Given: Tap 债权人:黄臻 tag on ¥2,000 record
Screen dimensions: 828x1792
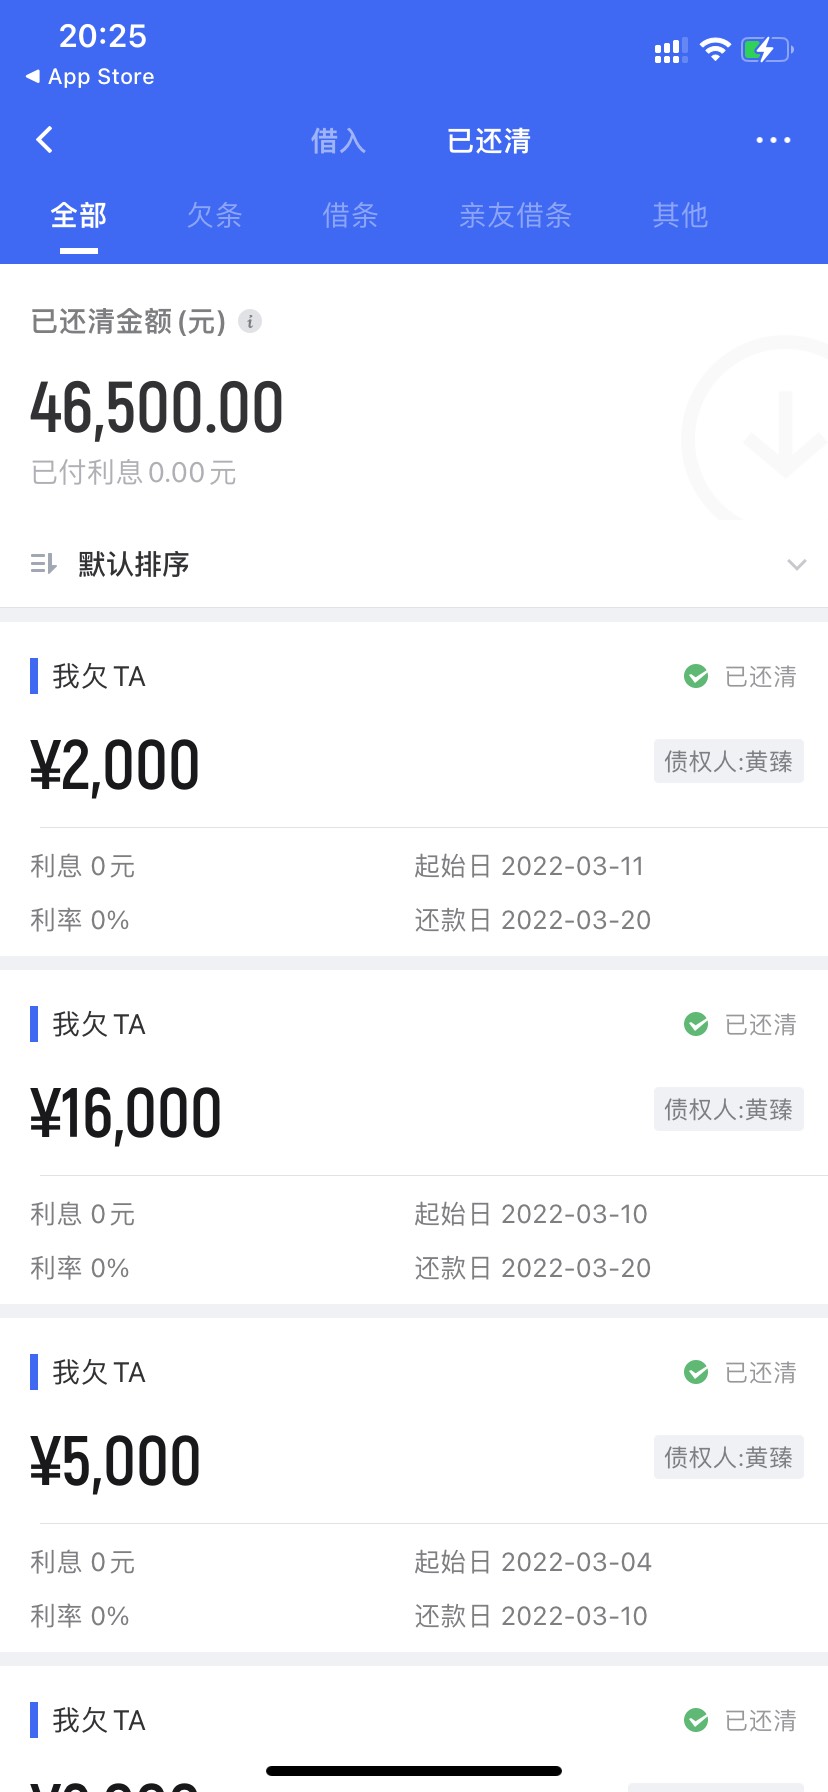Looking at the screenshot, I should (729, 762).
